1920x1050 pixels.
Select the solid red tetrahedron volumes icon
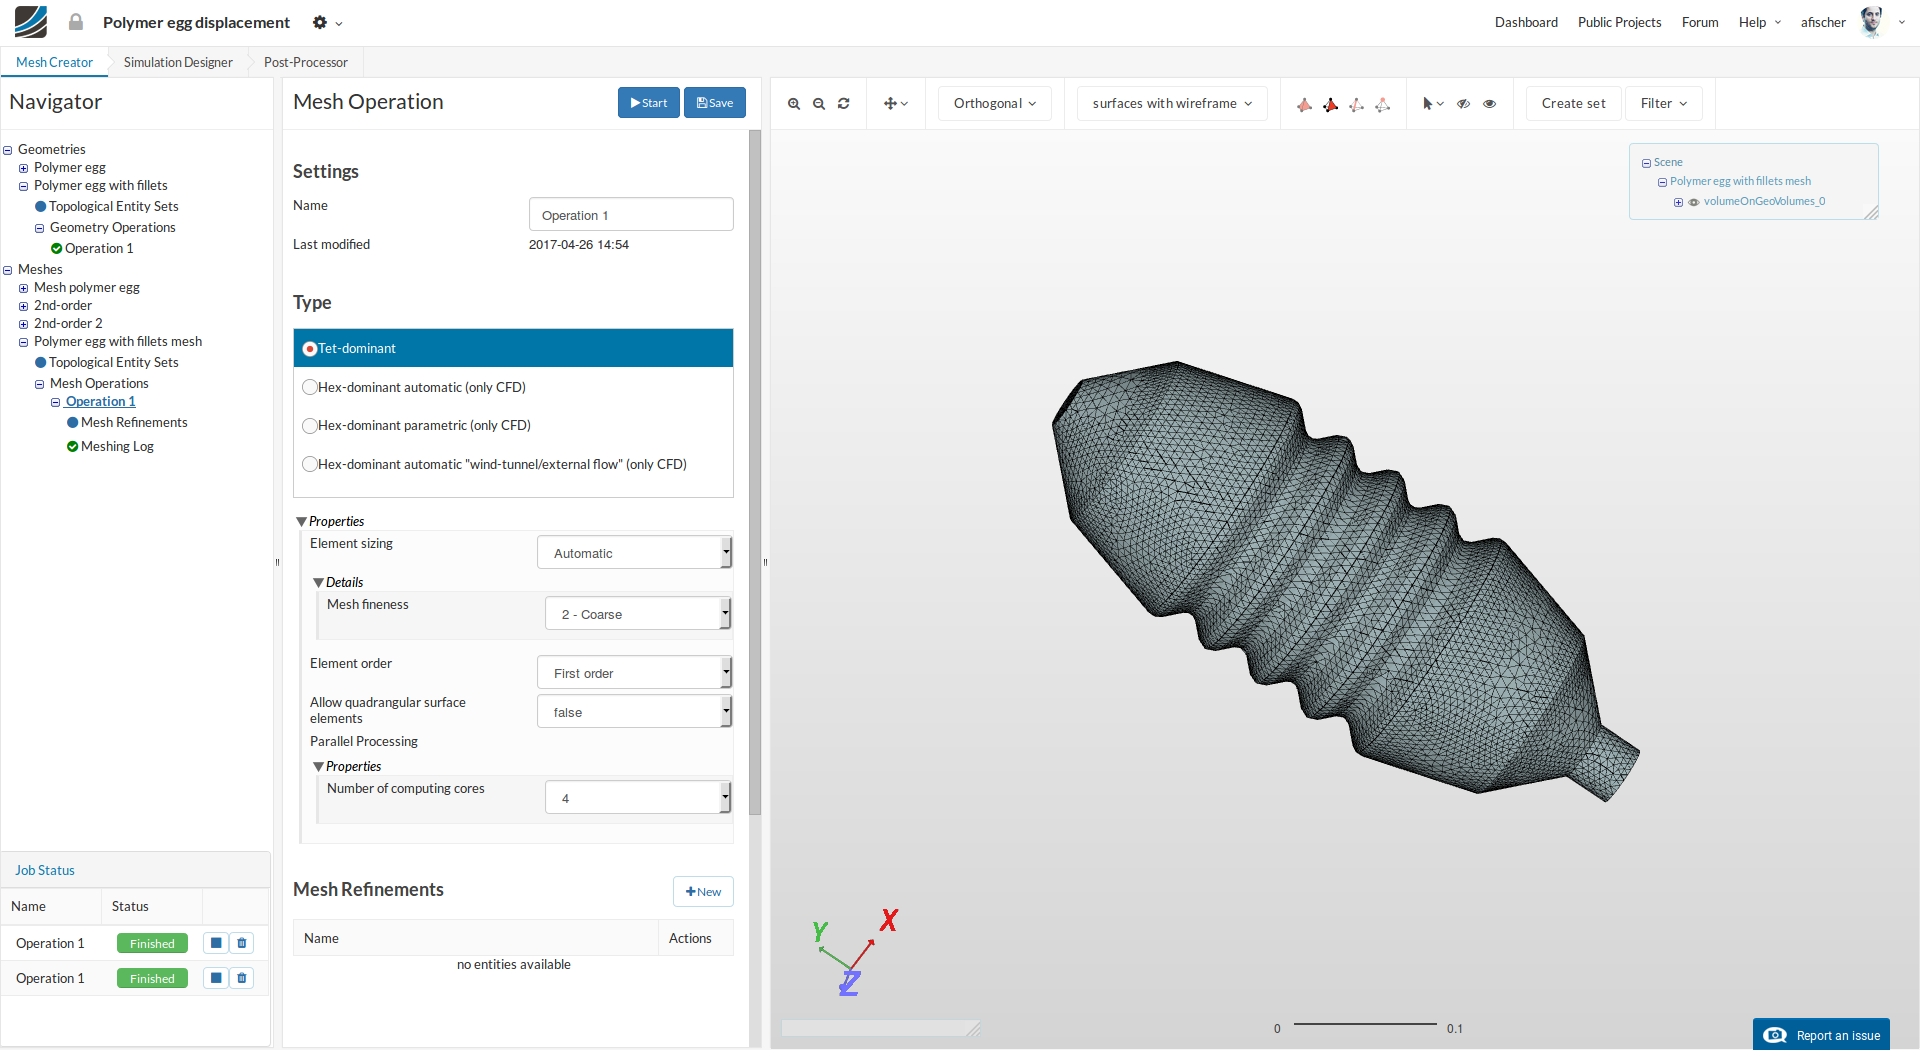1331,104
